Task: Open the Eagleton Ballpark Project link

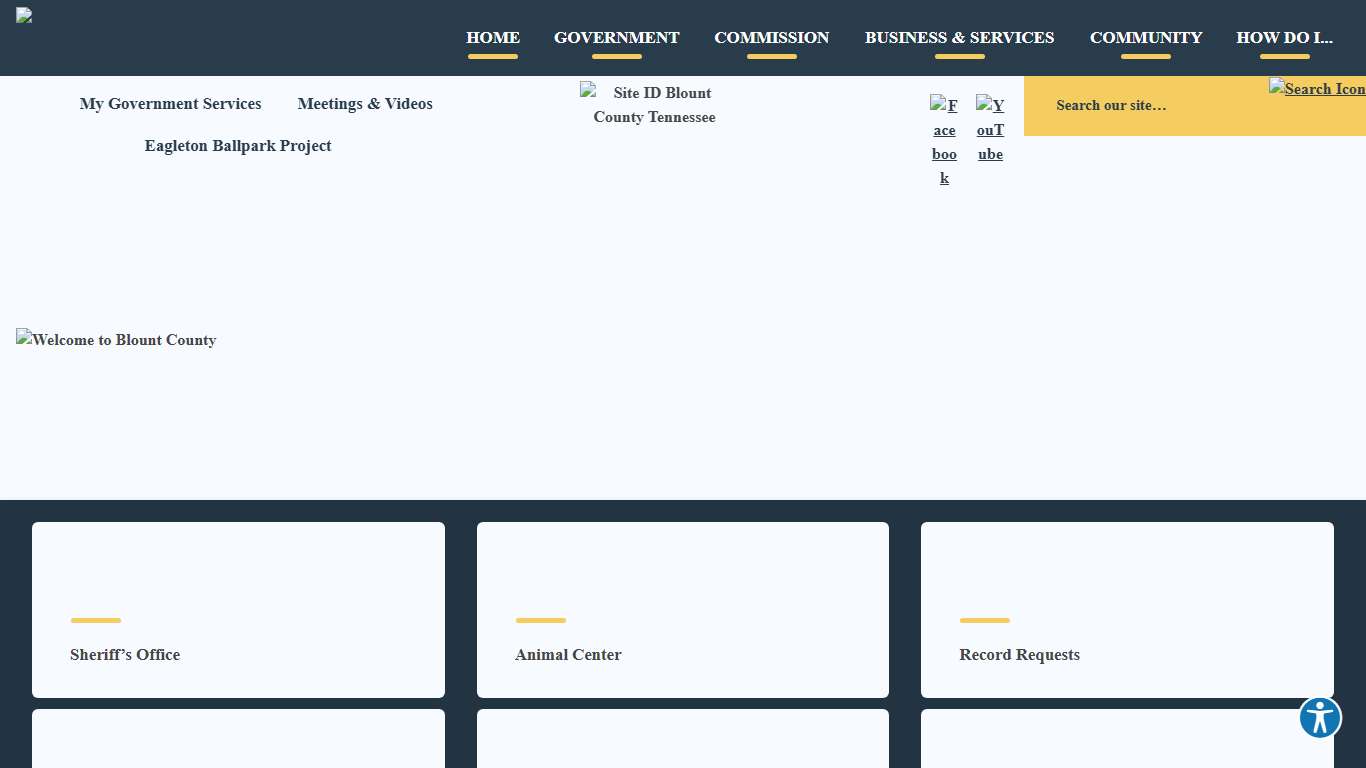Action: [x=238, y=146]
